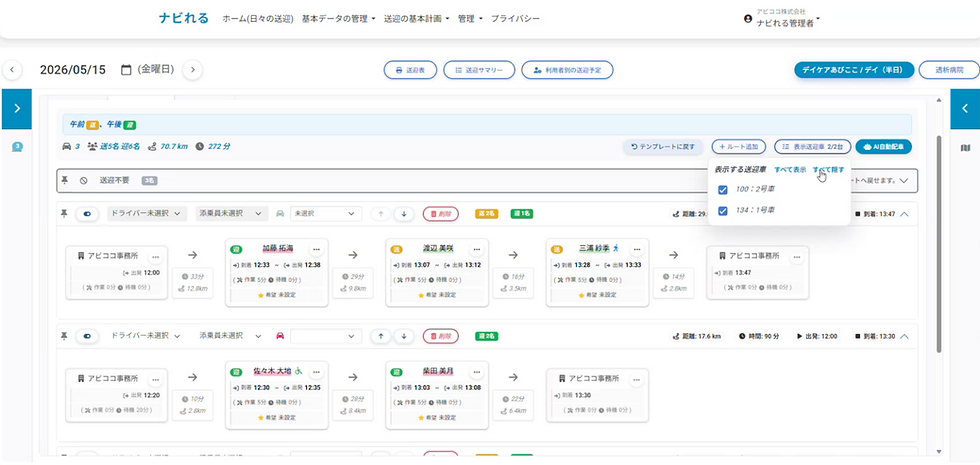The height and width of the screenshot is (465, 980).
Task: Open the empty vehicle dropdown in second route
Action: coord(326,336)
